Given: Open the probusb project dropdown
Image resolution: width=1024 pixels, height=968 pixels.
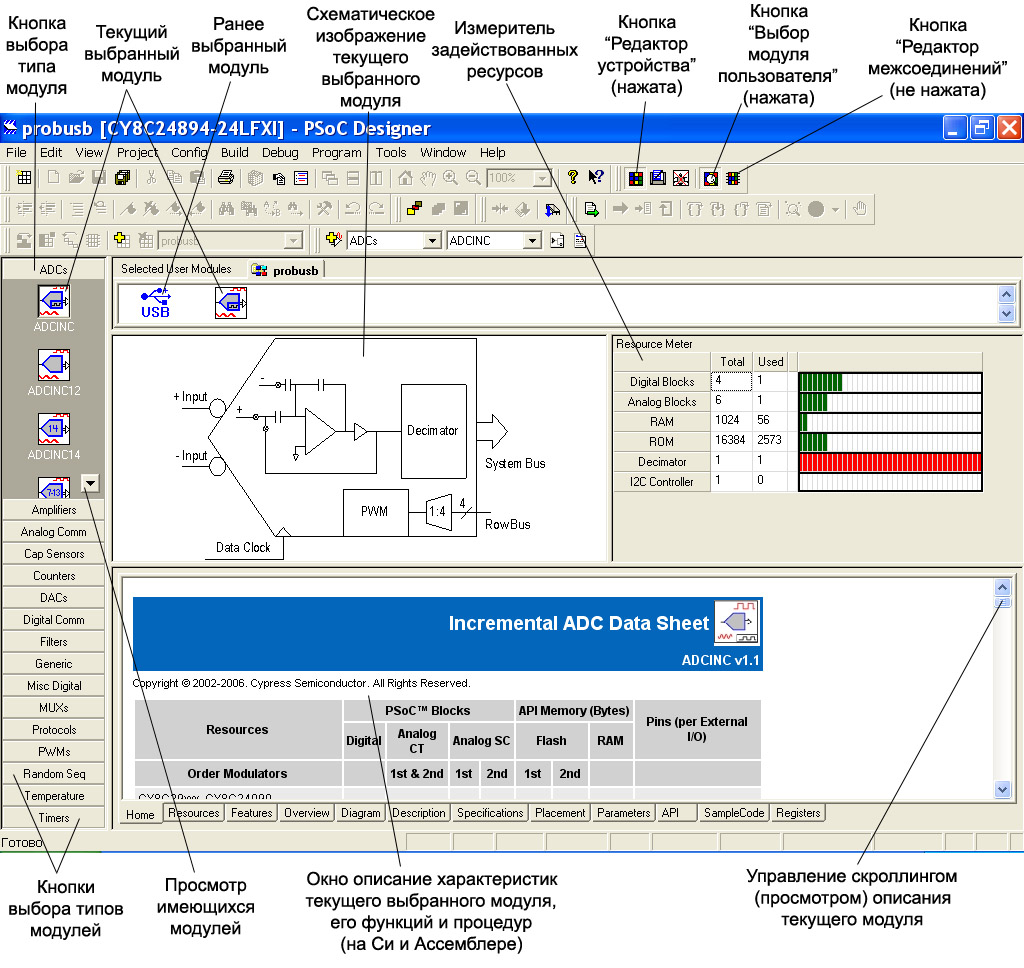Looking at the screenshot, I should (294, 240).
